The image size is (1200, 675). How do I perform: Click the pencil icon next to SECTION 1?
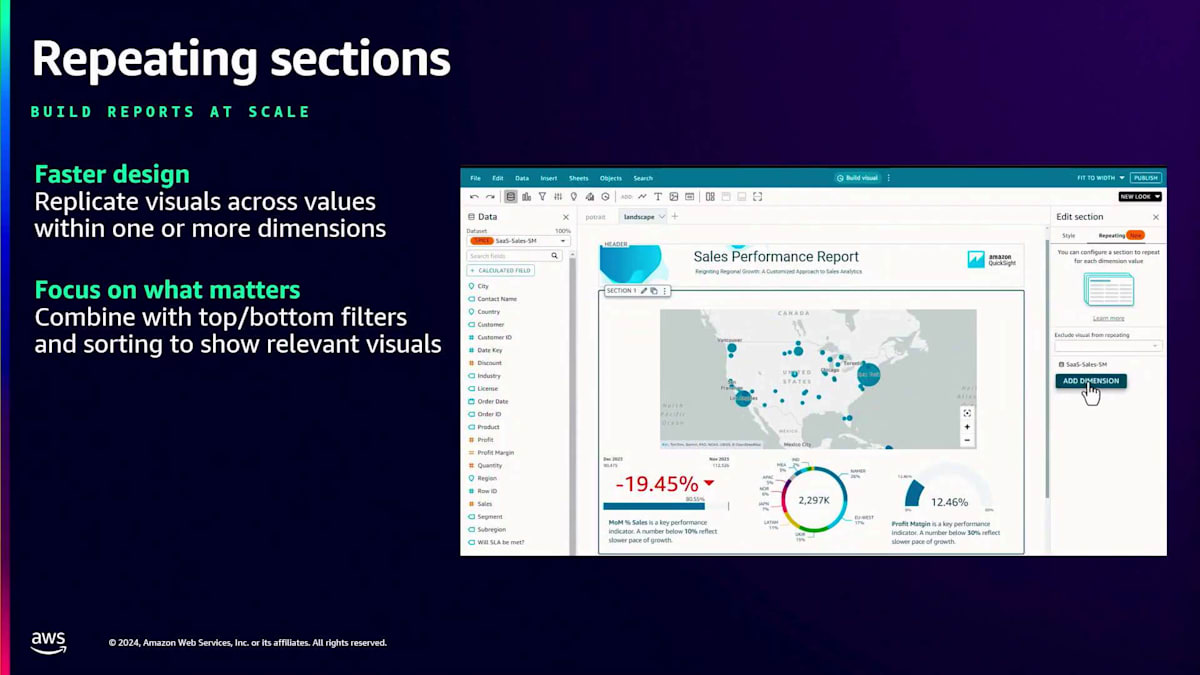[x=644, y=291]
